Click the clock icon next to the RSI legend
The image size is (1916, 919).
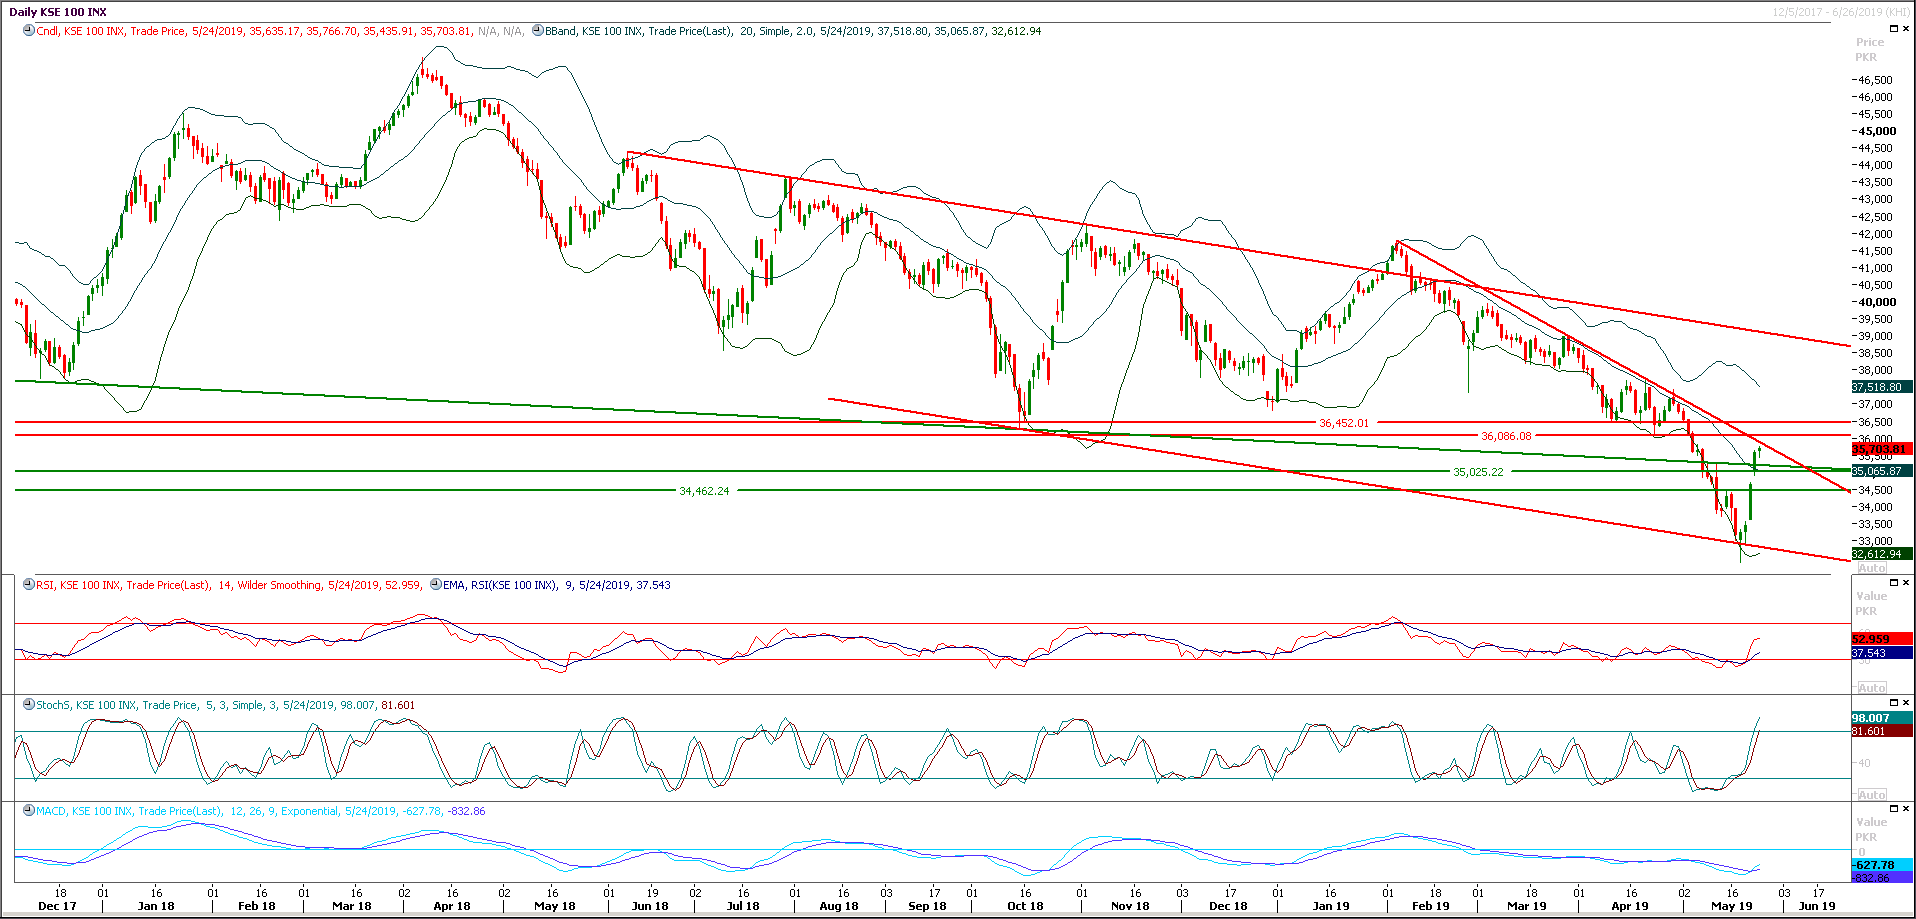click(29, 585)
